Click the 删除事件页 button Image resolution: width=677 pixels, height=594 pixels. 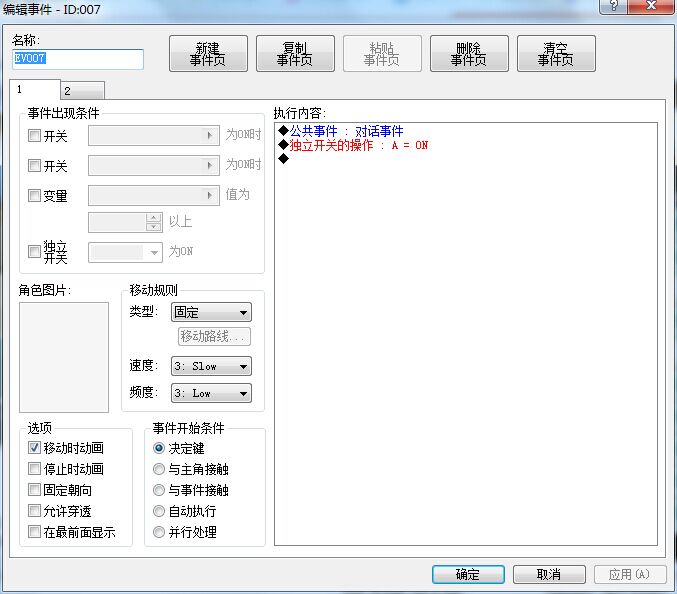(x=469, y=54)
